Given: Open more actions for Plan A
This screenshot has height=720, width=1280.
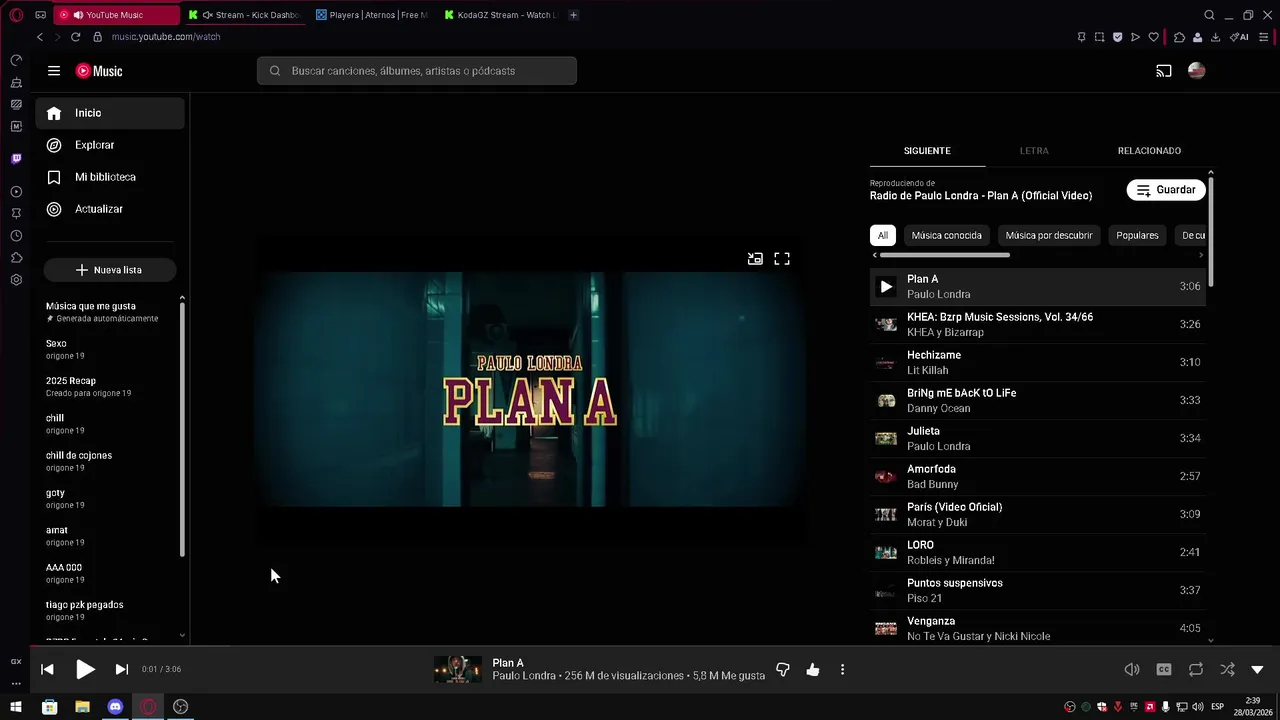Looking at the screenshot, I should pos(842,670).
